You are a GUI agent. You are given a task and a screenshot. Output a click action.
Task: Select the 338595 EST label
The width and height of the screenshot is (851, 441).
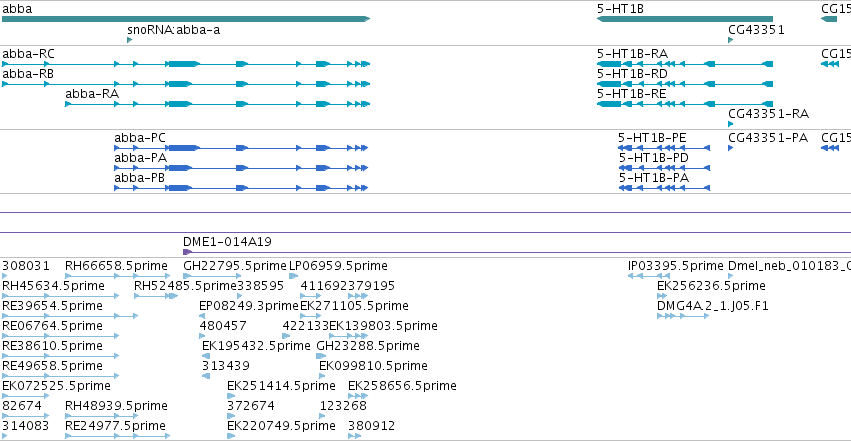click(261, 286)
